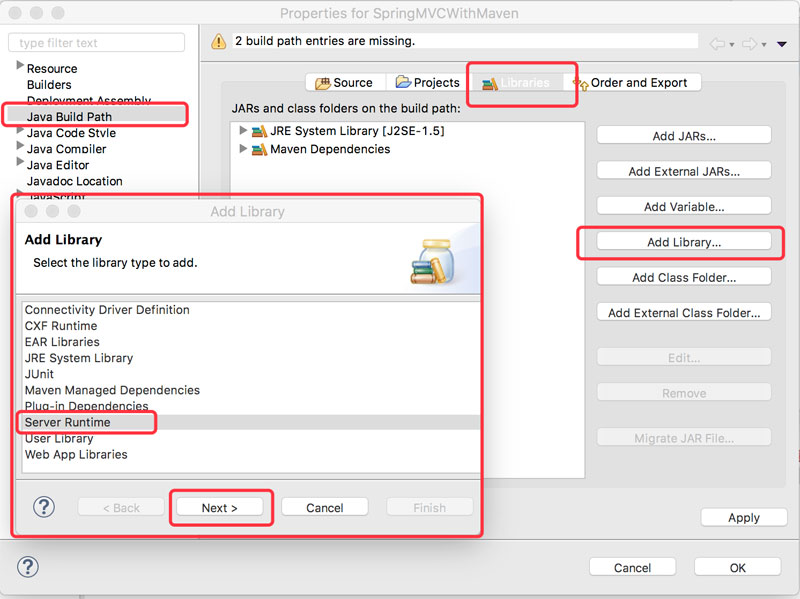Click the help icon in the Add Library dialog

pyautogui.click(x=43, y=507)
